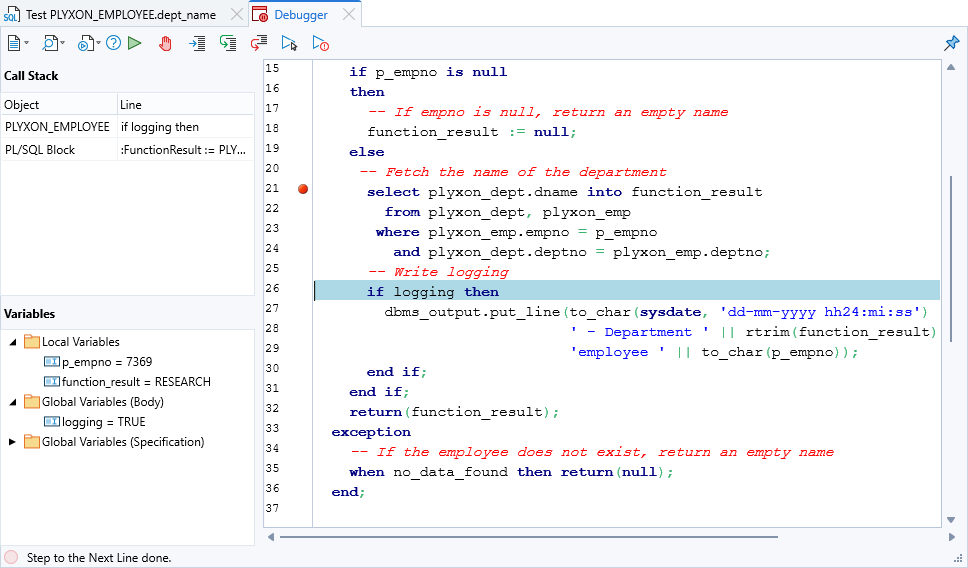Collapse the Local Variables tree node
This screenshot has height=568, width=968.
[x=12, y=342]
